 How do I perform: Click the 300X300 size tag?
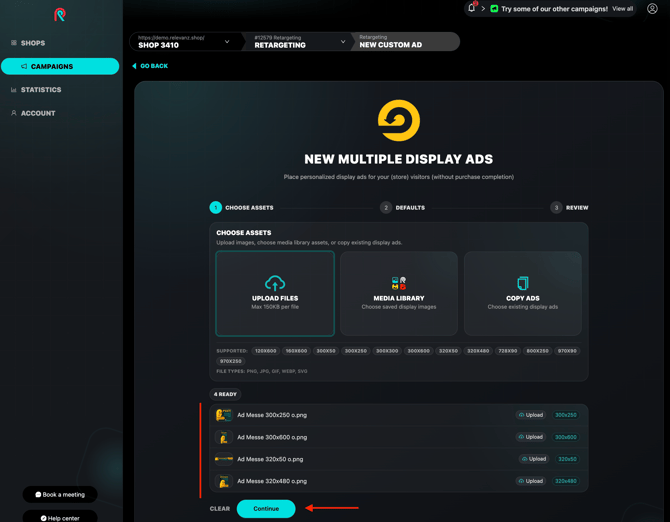point(387,351)
